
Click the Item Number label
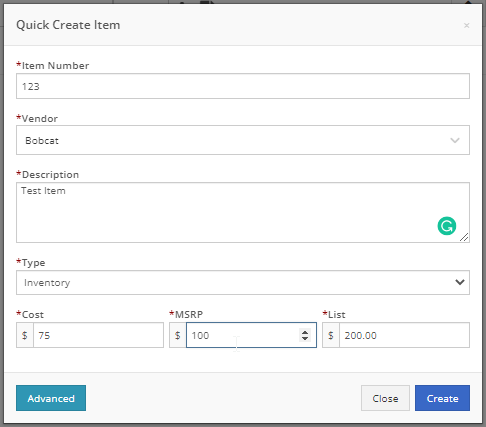pyautogui.click(x=53, y=66)
